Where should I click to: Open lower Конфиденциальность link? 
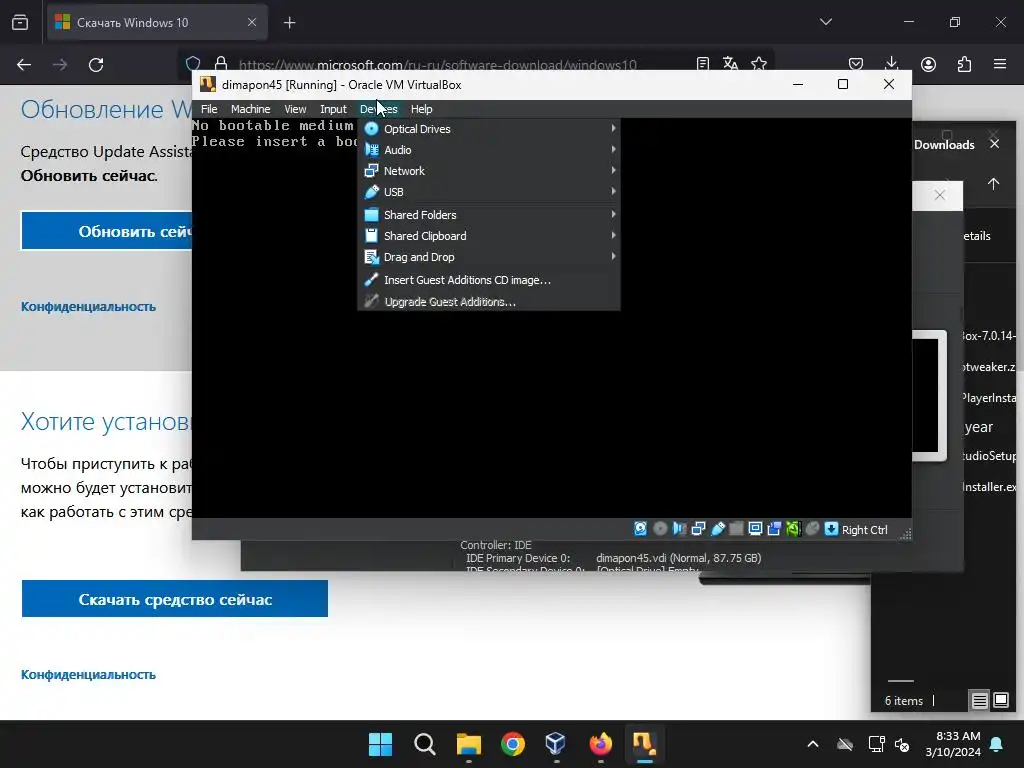(x=88, y=675)
